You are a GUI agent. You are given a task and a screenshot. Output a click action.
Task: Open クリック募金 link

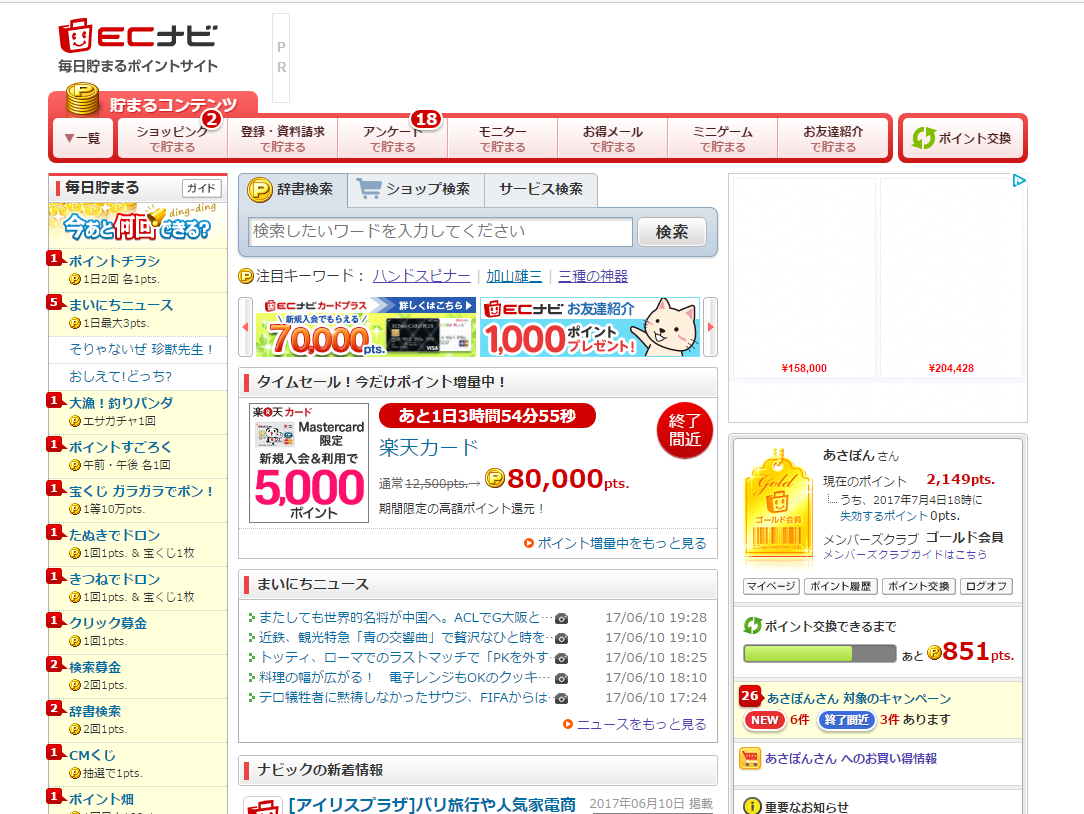[108, 623]
